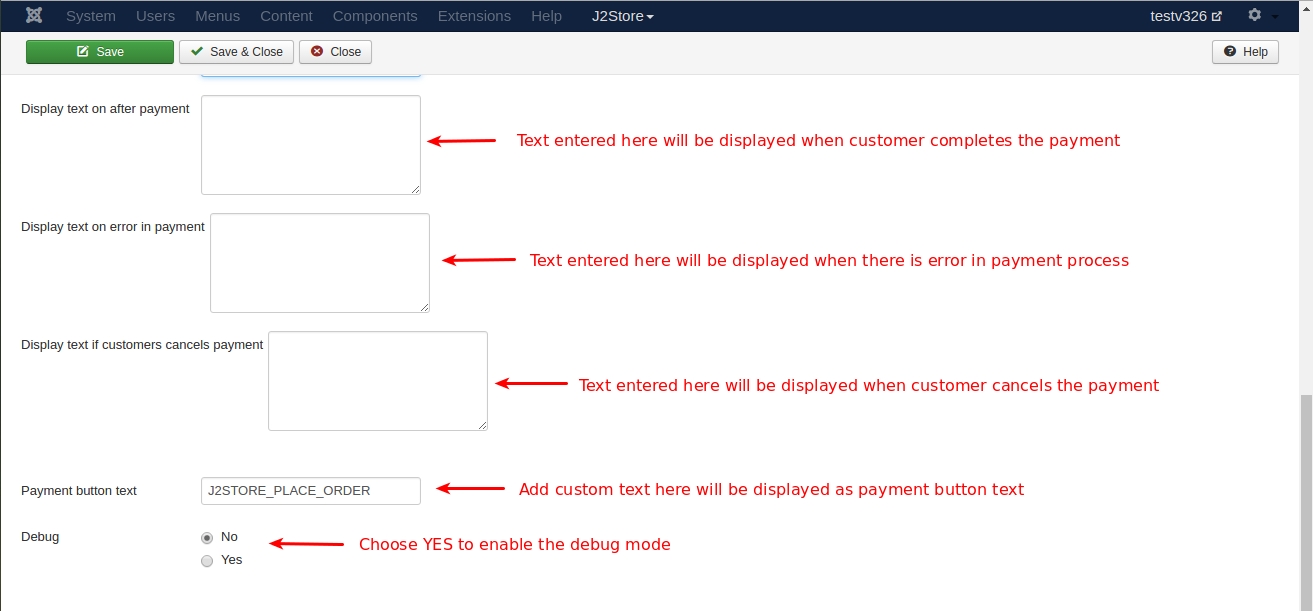Click the Debug field label
The height and width of the screenshot is (611, 1313).
(40, 537)
